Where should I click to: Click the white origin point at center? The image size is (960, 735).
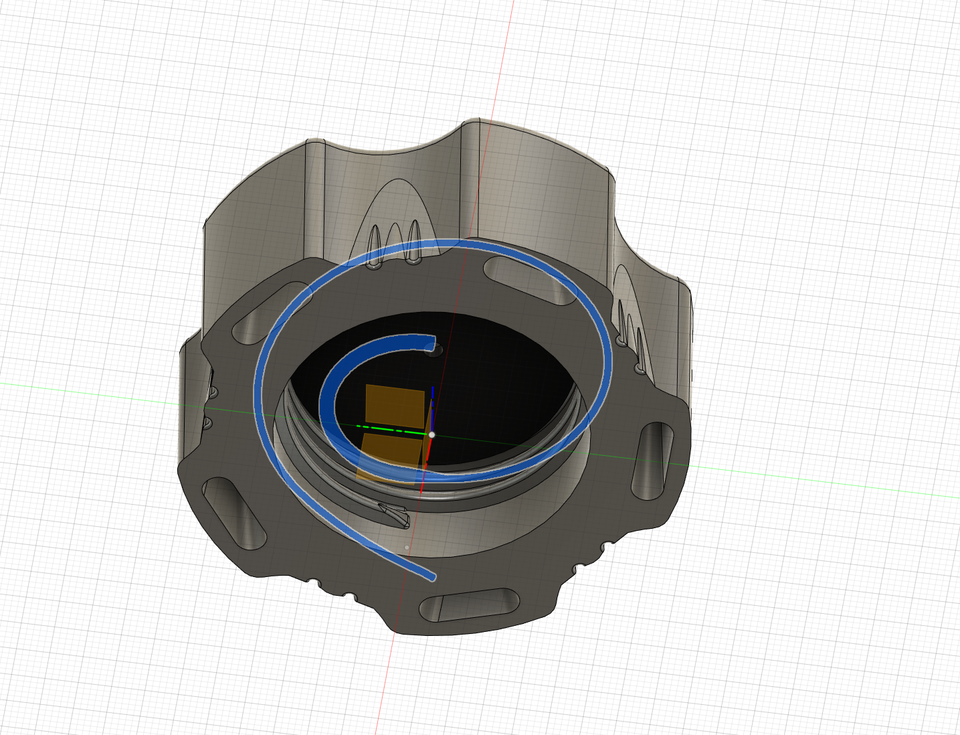(x=431, y=435)
